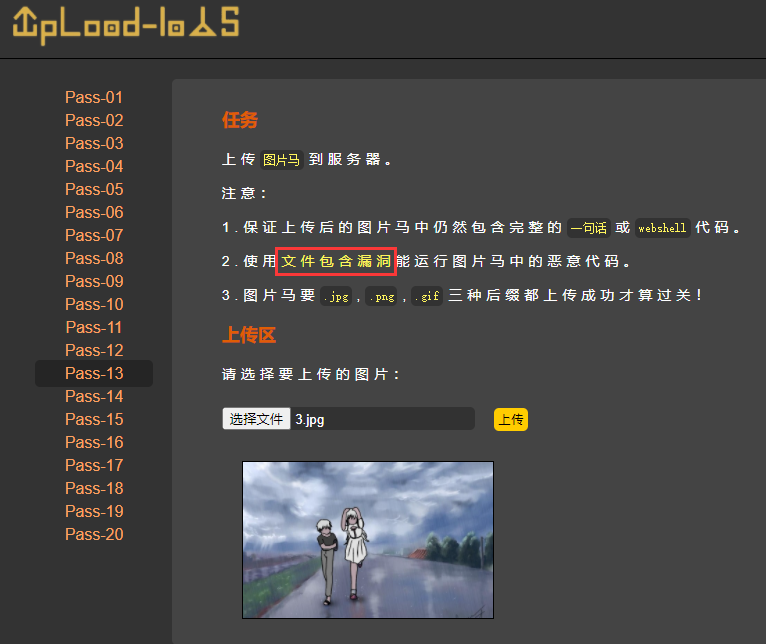This screenshot has width=766, height=644.
Task: Click the 一句话 highlighted tag
Action: [588, 228]
